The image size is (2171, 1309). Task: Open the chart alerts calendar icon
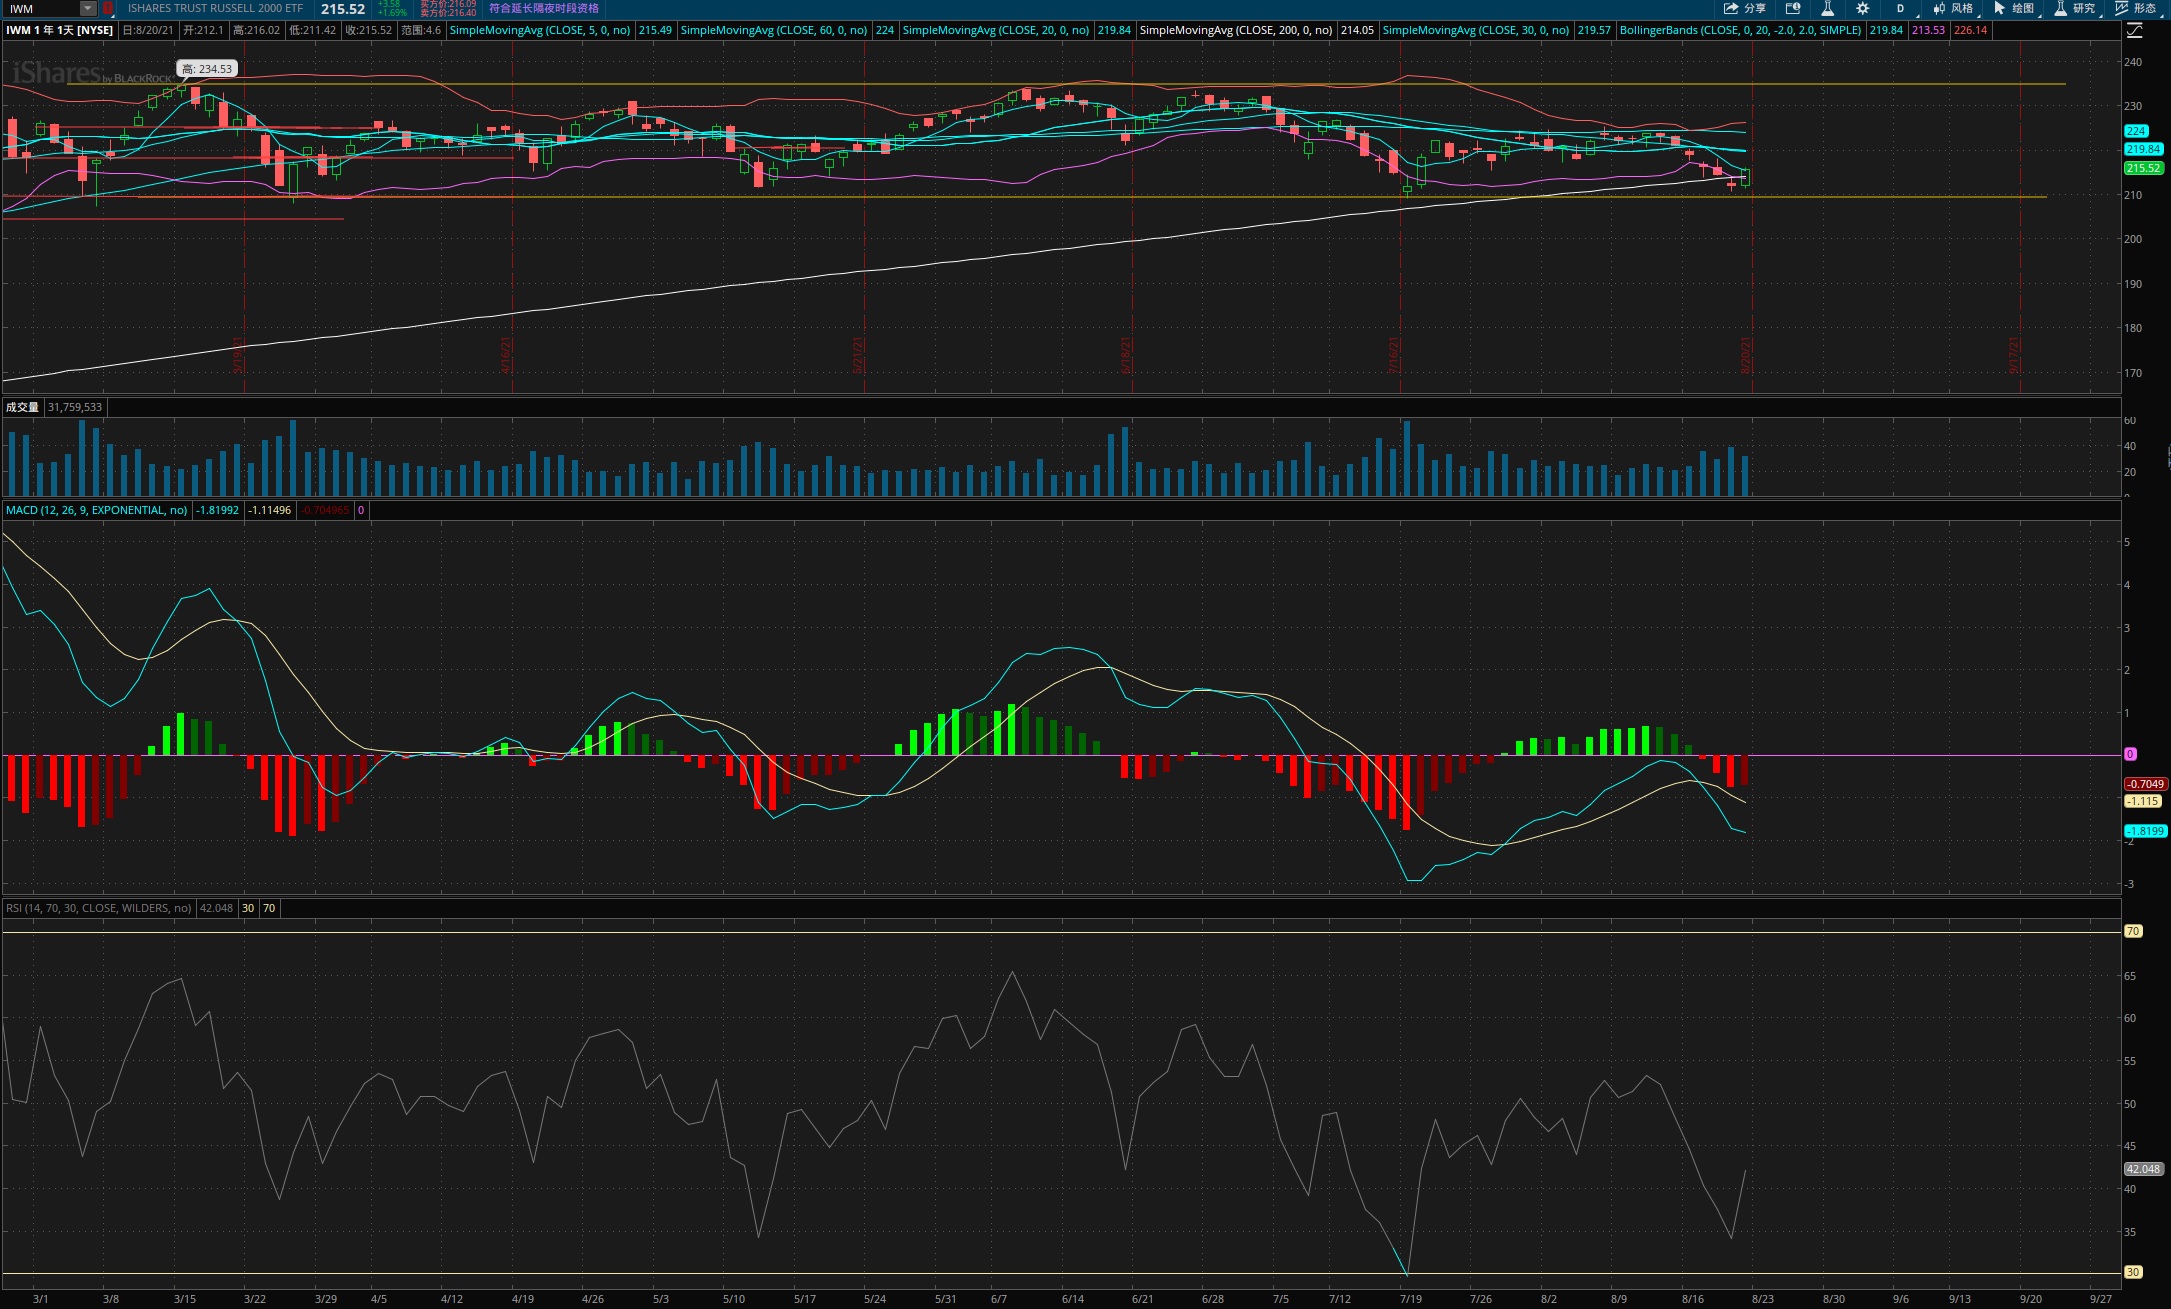coord(1793,8)
